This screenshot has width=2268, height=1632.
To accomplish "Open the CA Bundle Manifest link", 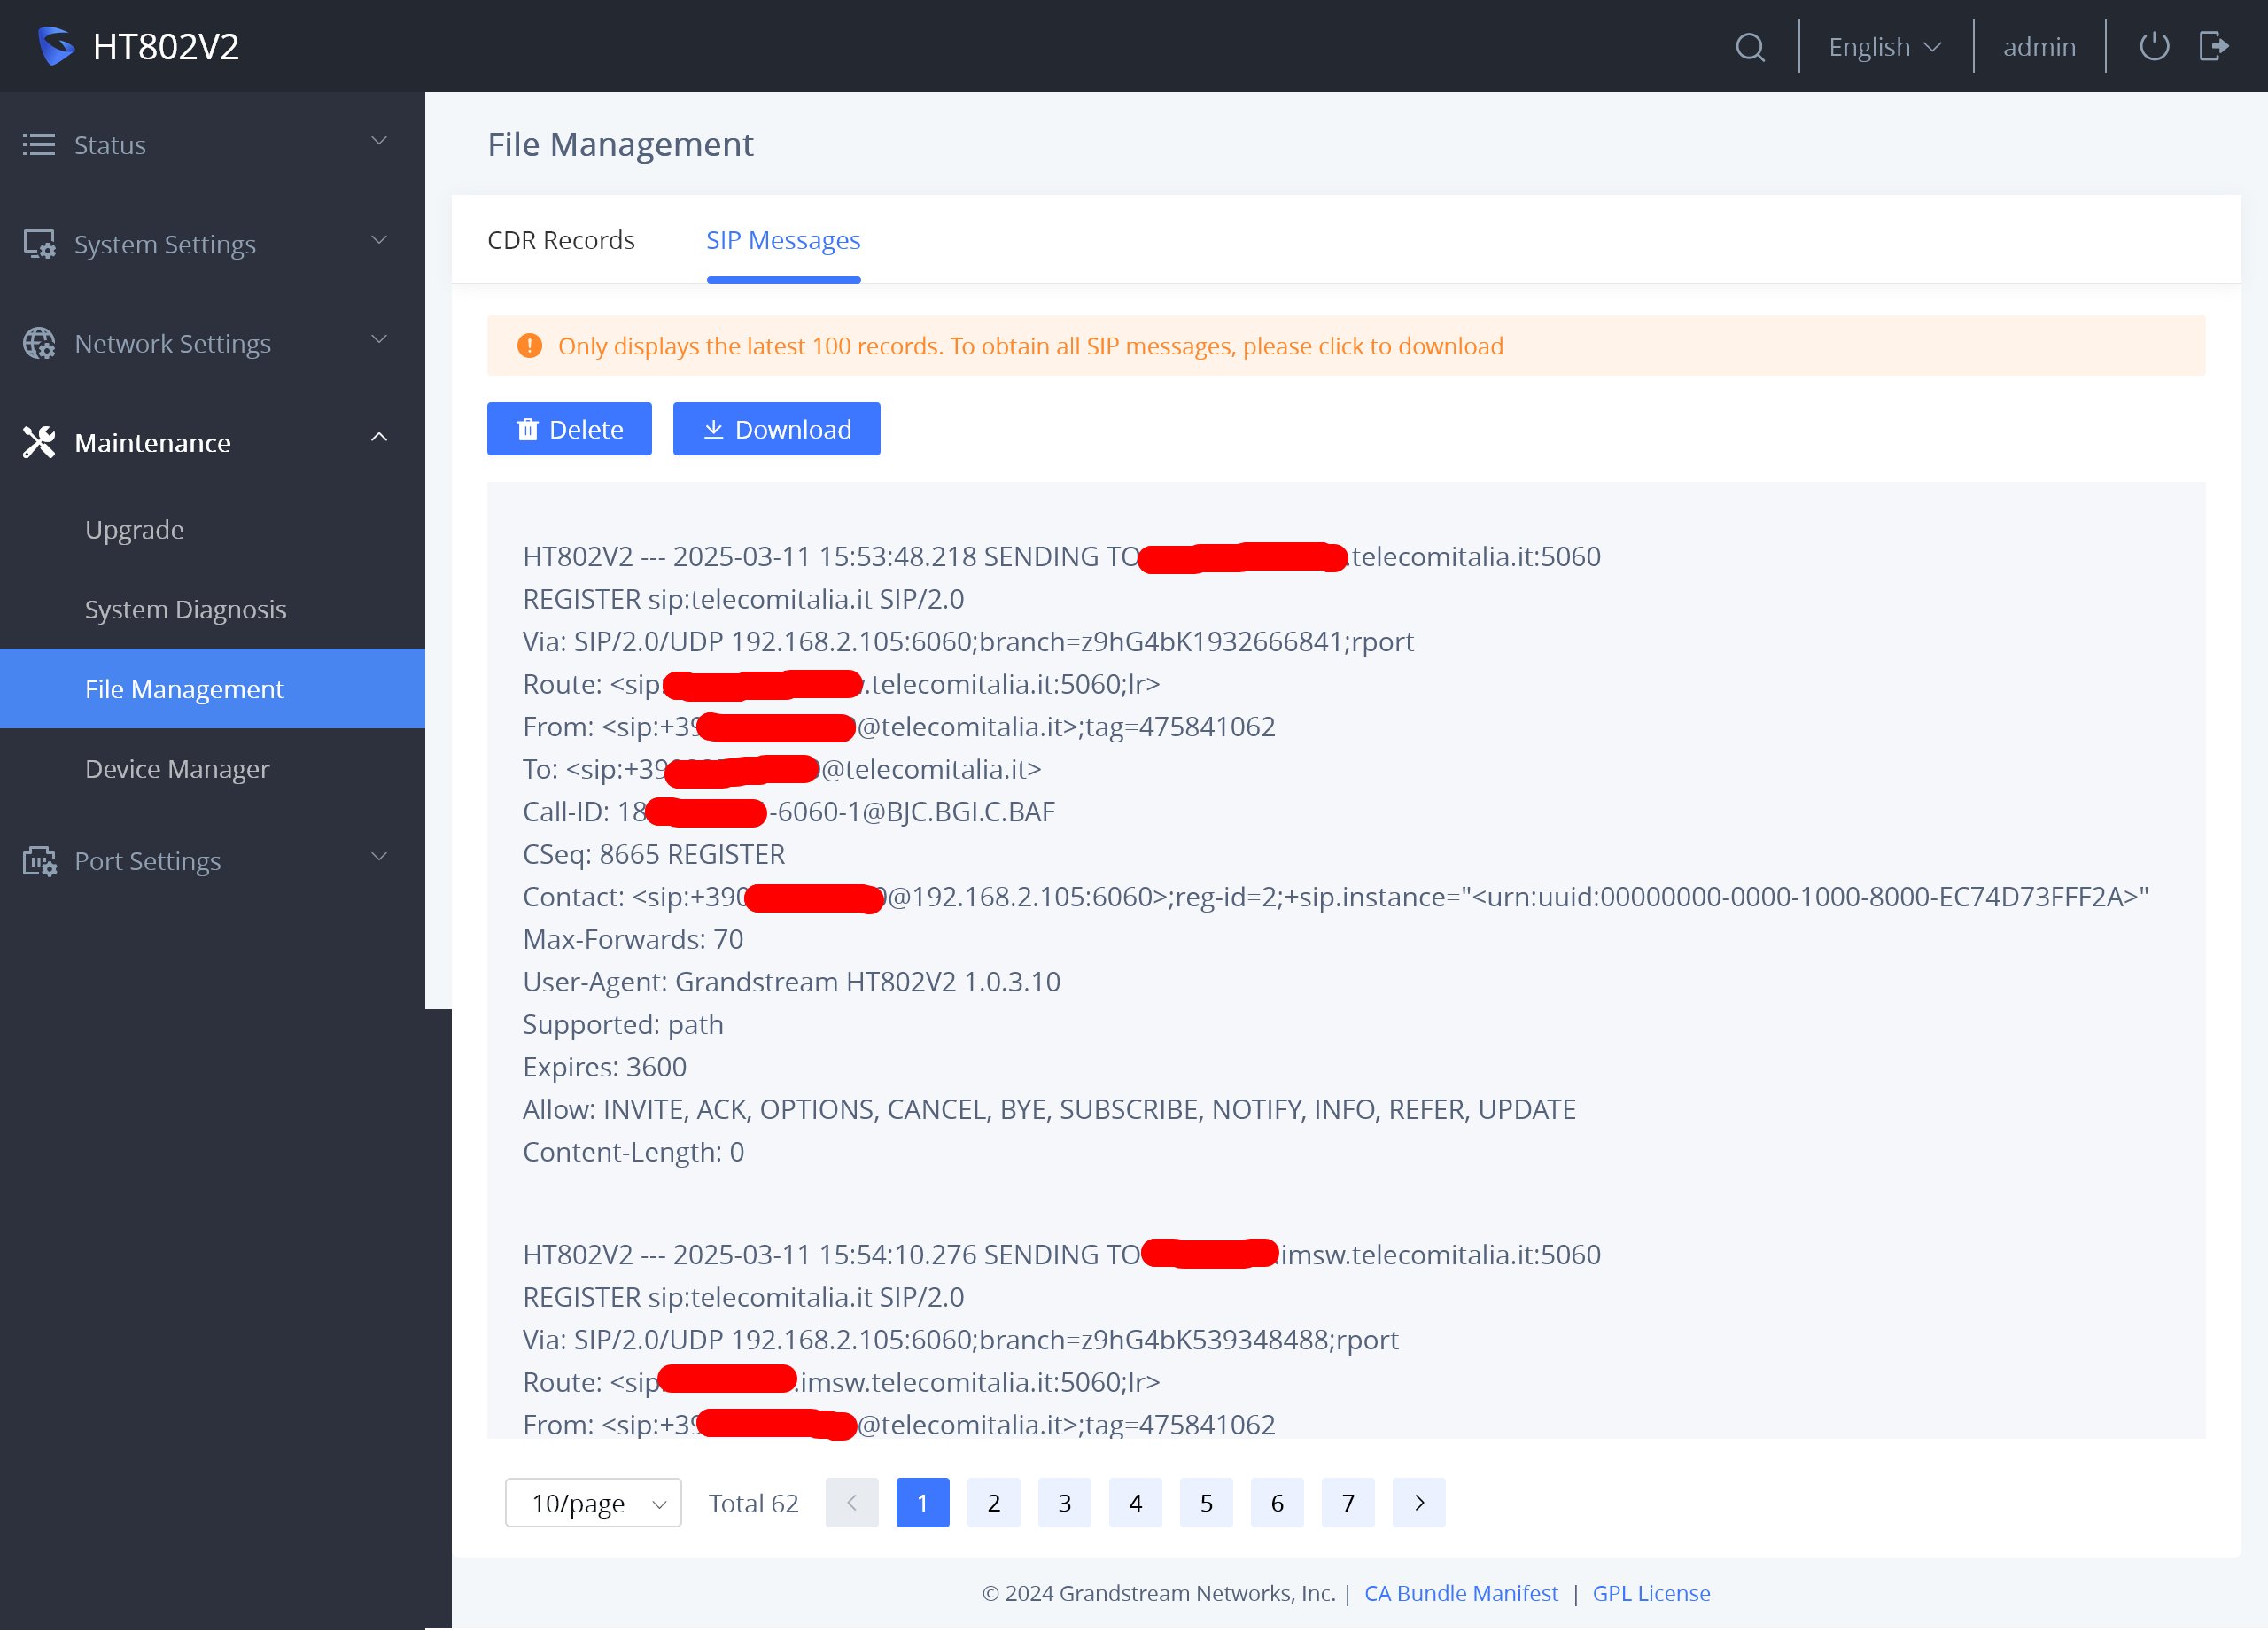I will click(1461, 1592).
